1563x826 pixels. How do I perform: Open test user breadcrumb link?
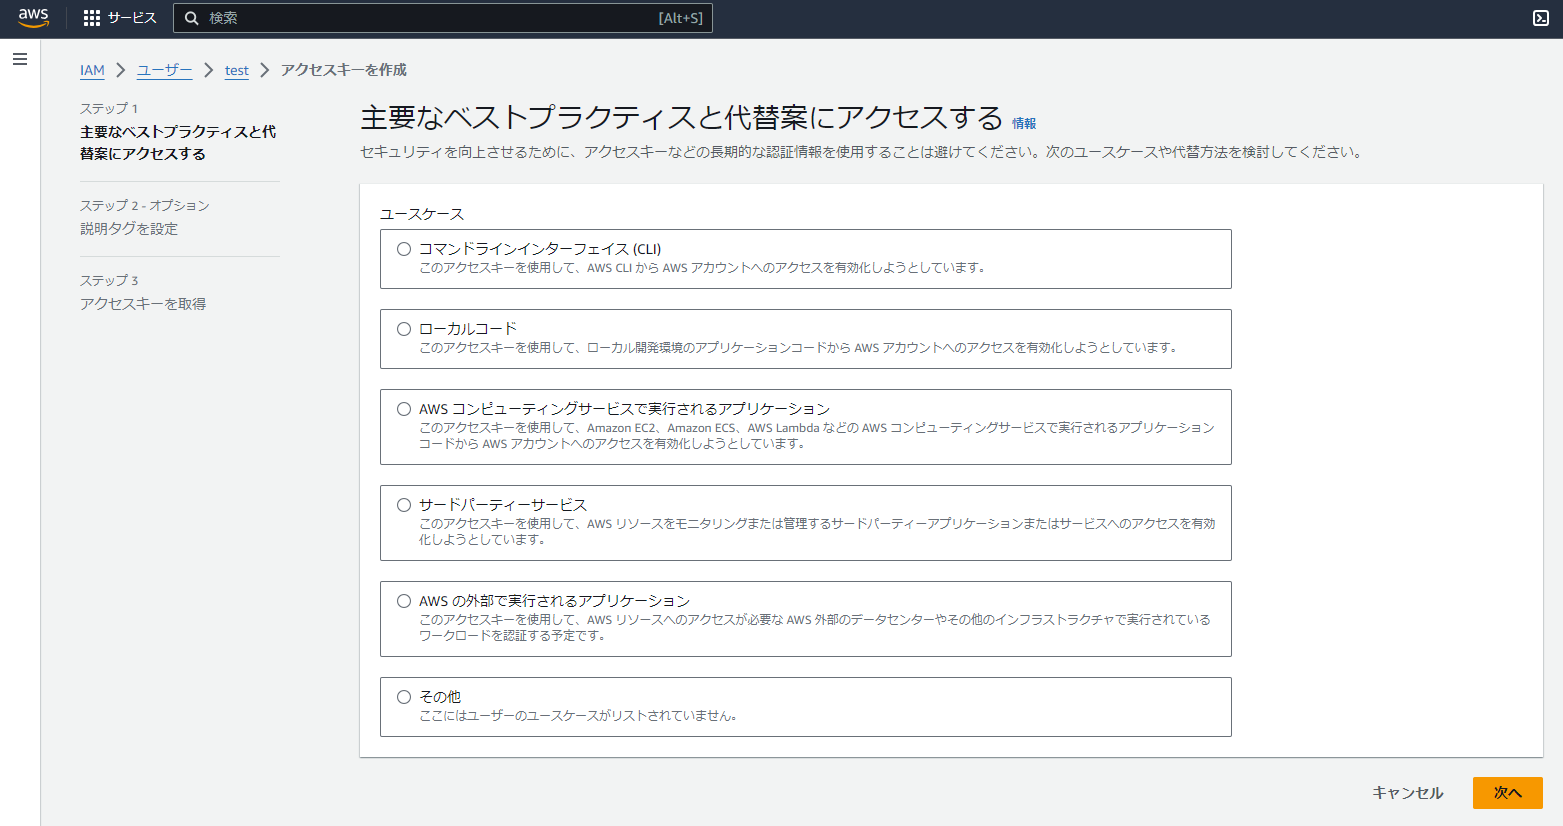(x=237, y=70)
